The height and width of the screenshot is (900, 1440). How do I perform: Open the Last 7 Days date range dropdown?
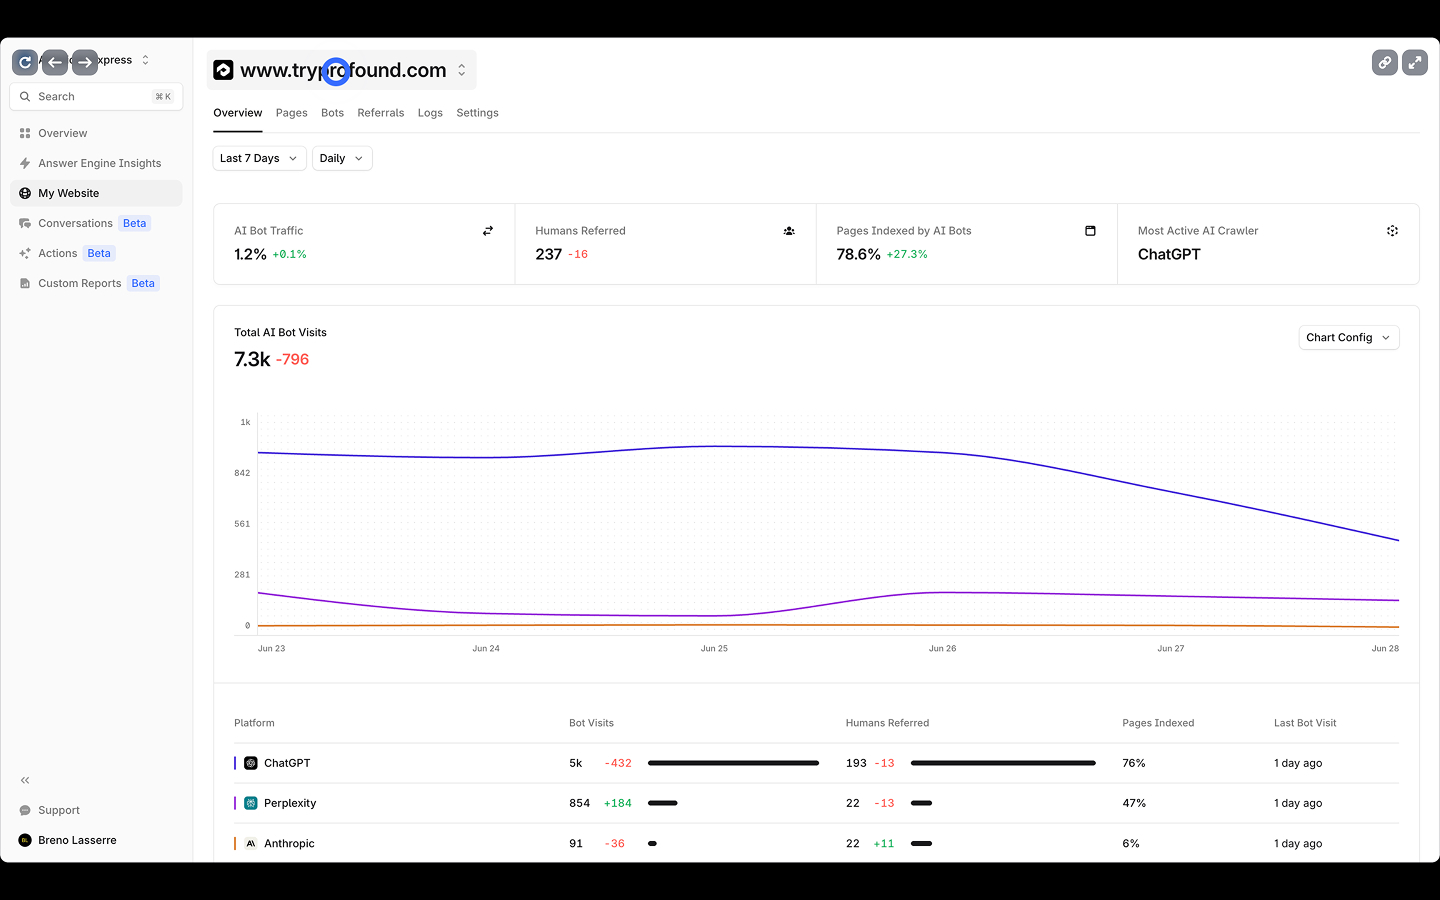(259, 158)
